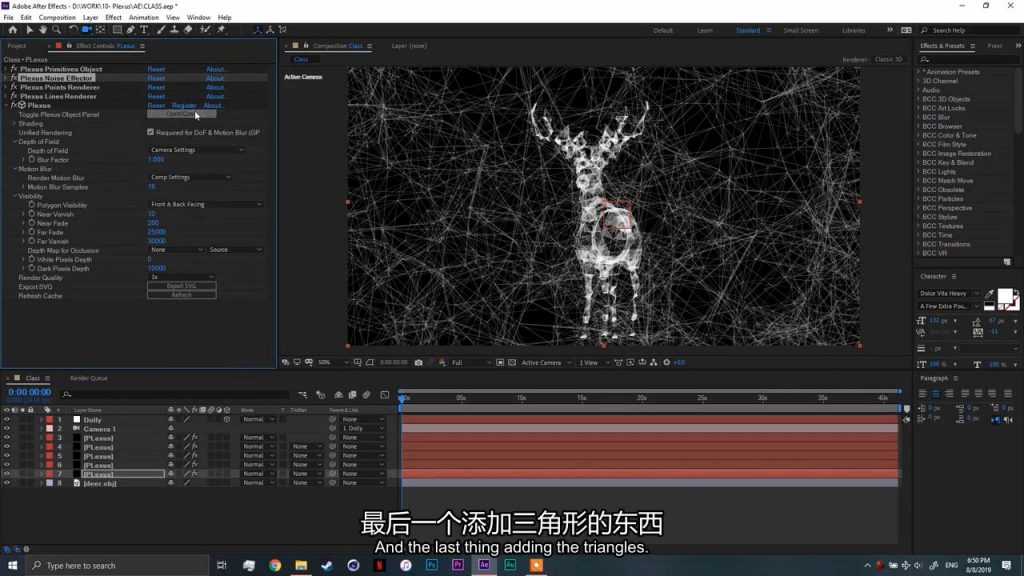The width and height of the screenshot is (1024, 576).
Task: Select the Pan Behind anchor point tool
Action: [x=100, y=29]
